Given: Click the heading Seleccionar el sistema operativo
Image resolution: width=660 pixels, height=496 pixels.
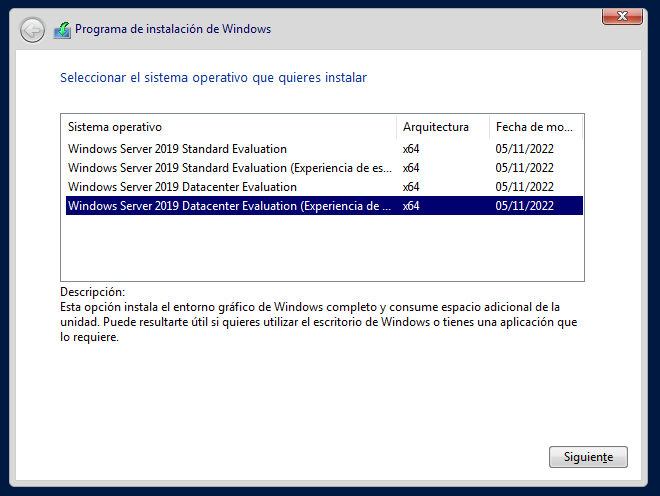Looking at the screenshot, I should tap(213, 77).
